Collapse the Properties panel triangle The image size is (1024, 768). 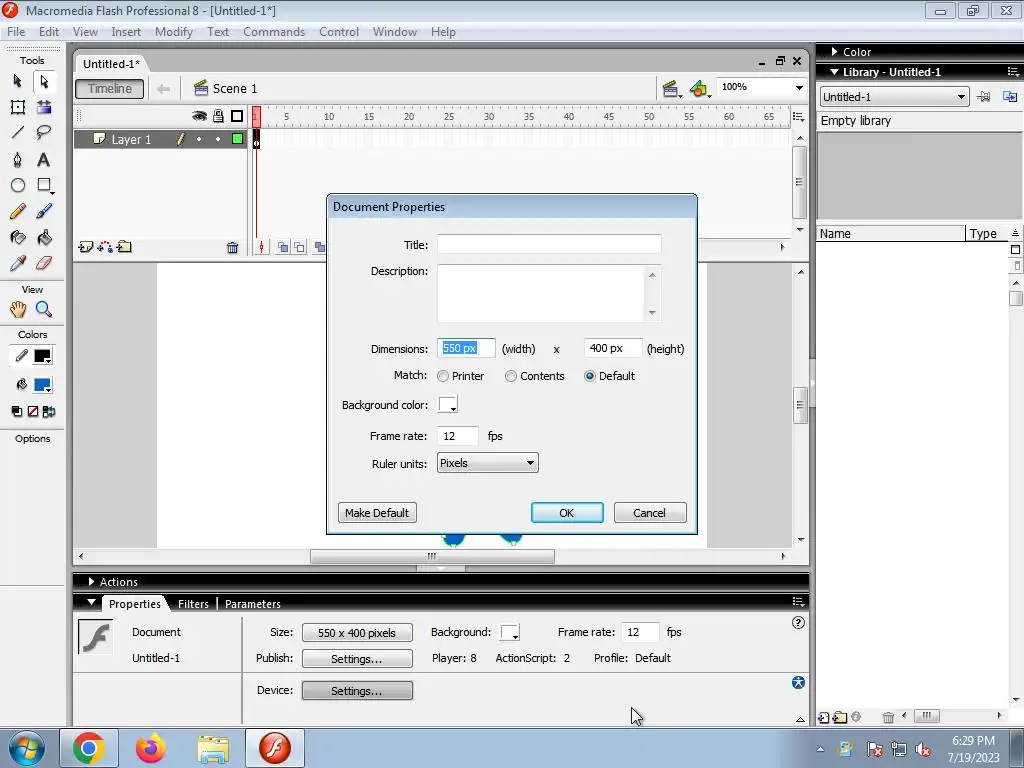pyautogui.click(x=91, y=602)
